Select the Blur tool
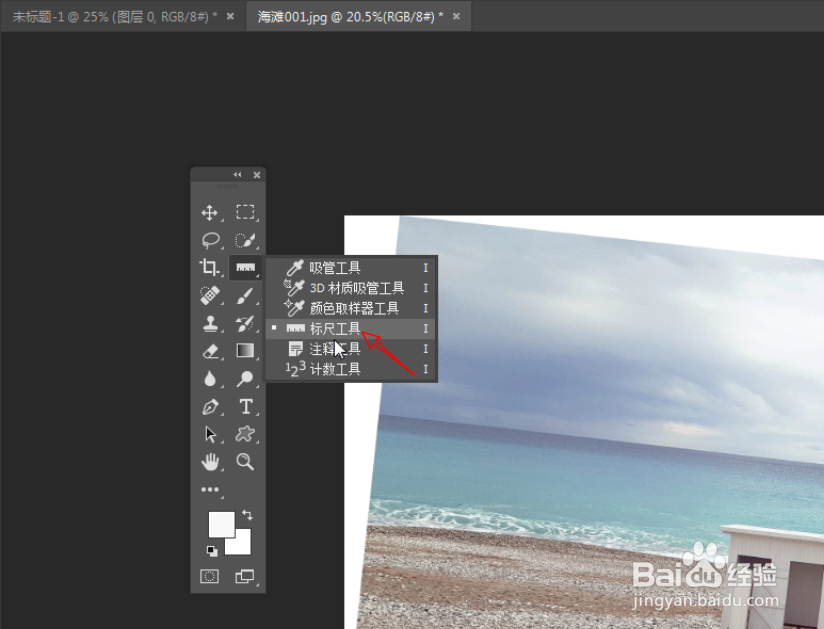The height and width of the screenshot is (629, 824). 210,378
